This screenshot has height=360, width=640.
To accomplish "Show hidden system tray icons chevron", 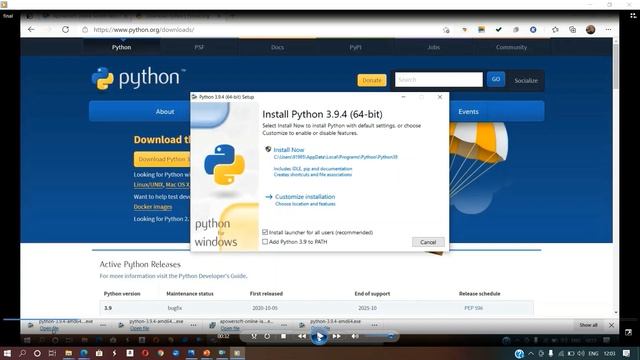I will coord(531,353).
